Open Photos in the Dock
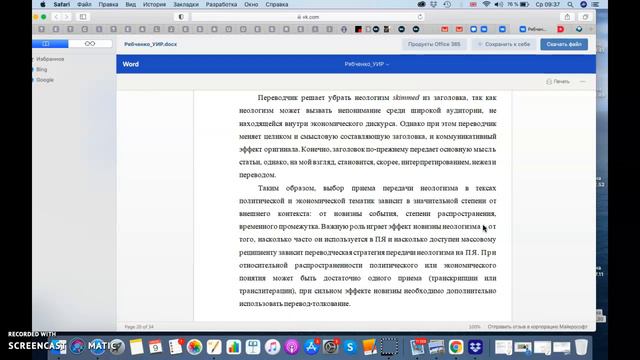This screenshot has height=360, width=640. (x=195, y=347)
